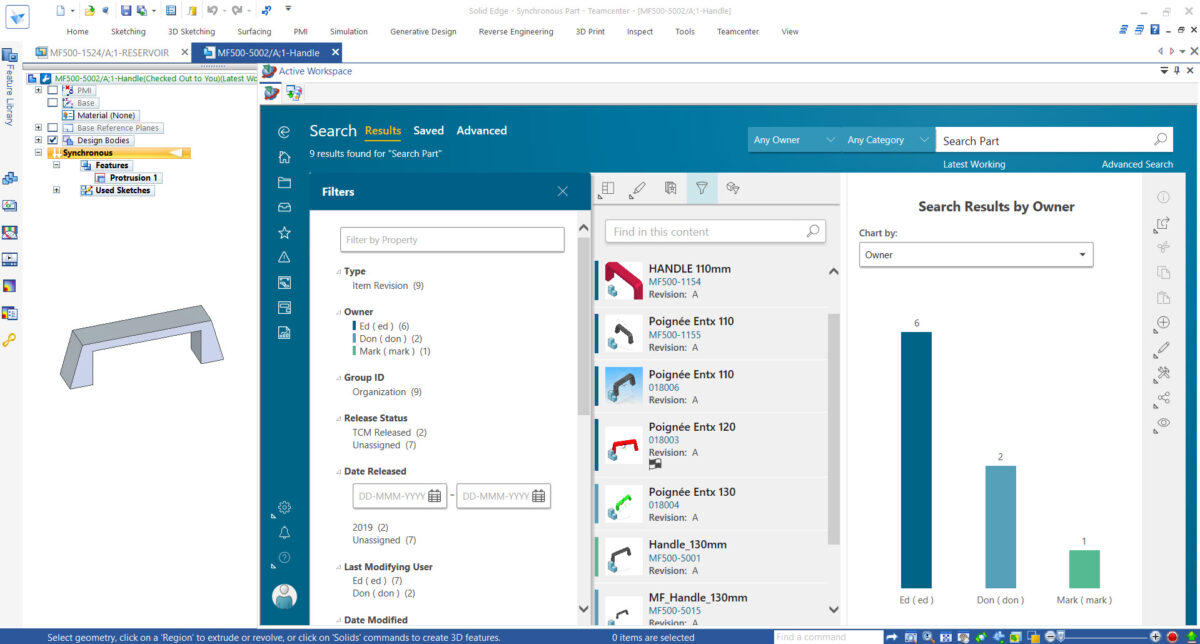Click the second Active Workspace toolbar icon
1200x644 pixels.
pos(295,92)
